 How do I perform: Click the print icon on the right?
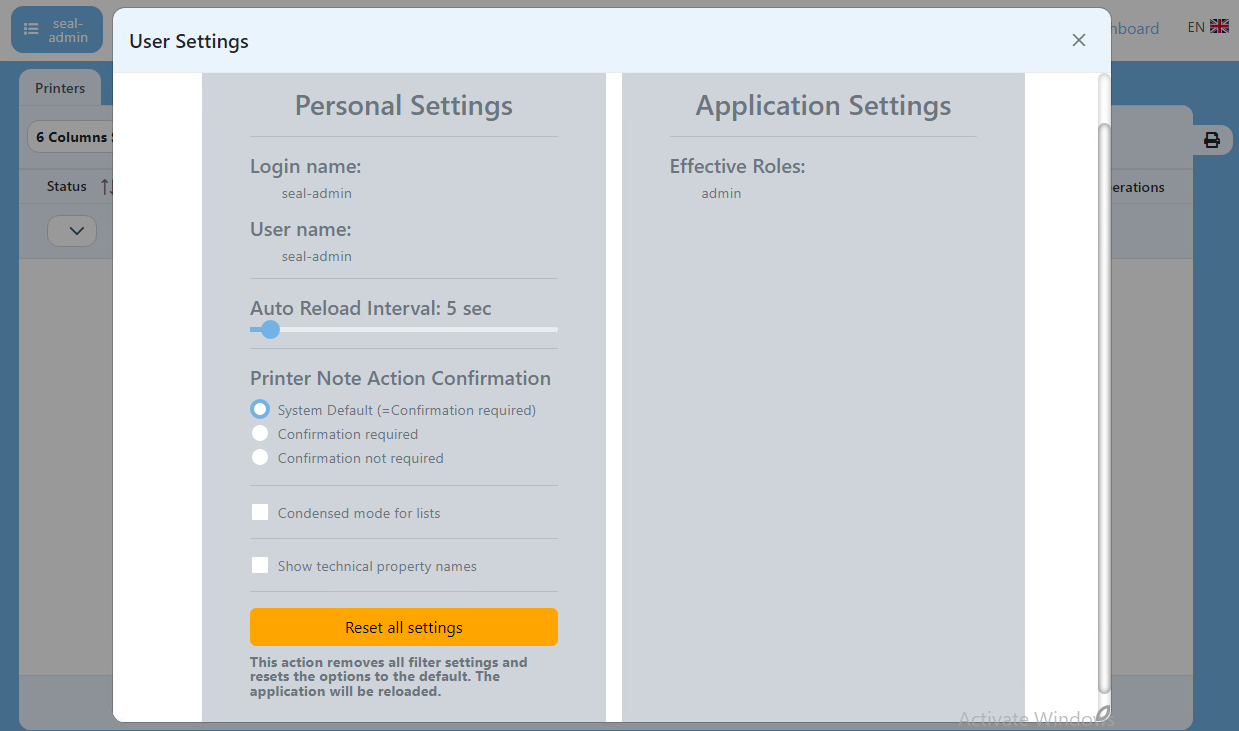tap(1211, 140)
